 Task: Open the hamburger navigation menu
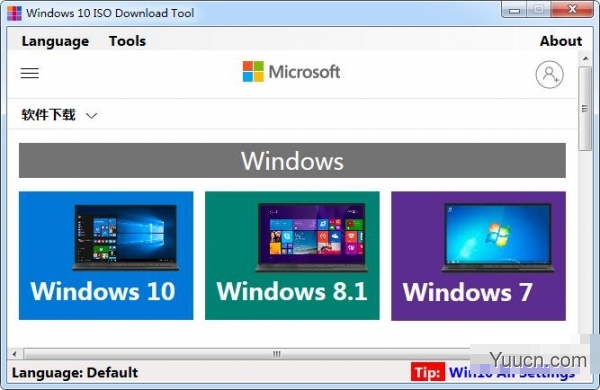click(29, 73)
